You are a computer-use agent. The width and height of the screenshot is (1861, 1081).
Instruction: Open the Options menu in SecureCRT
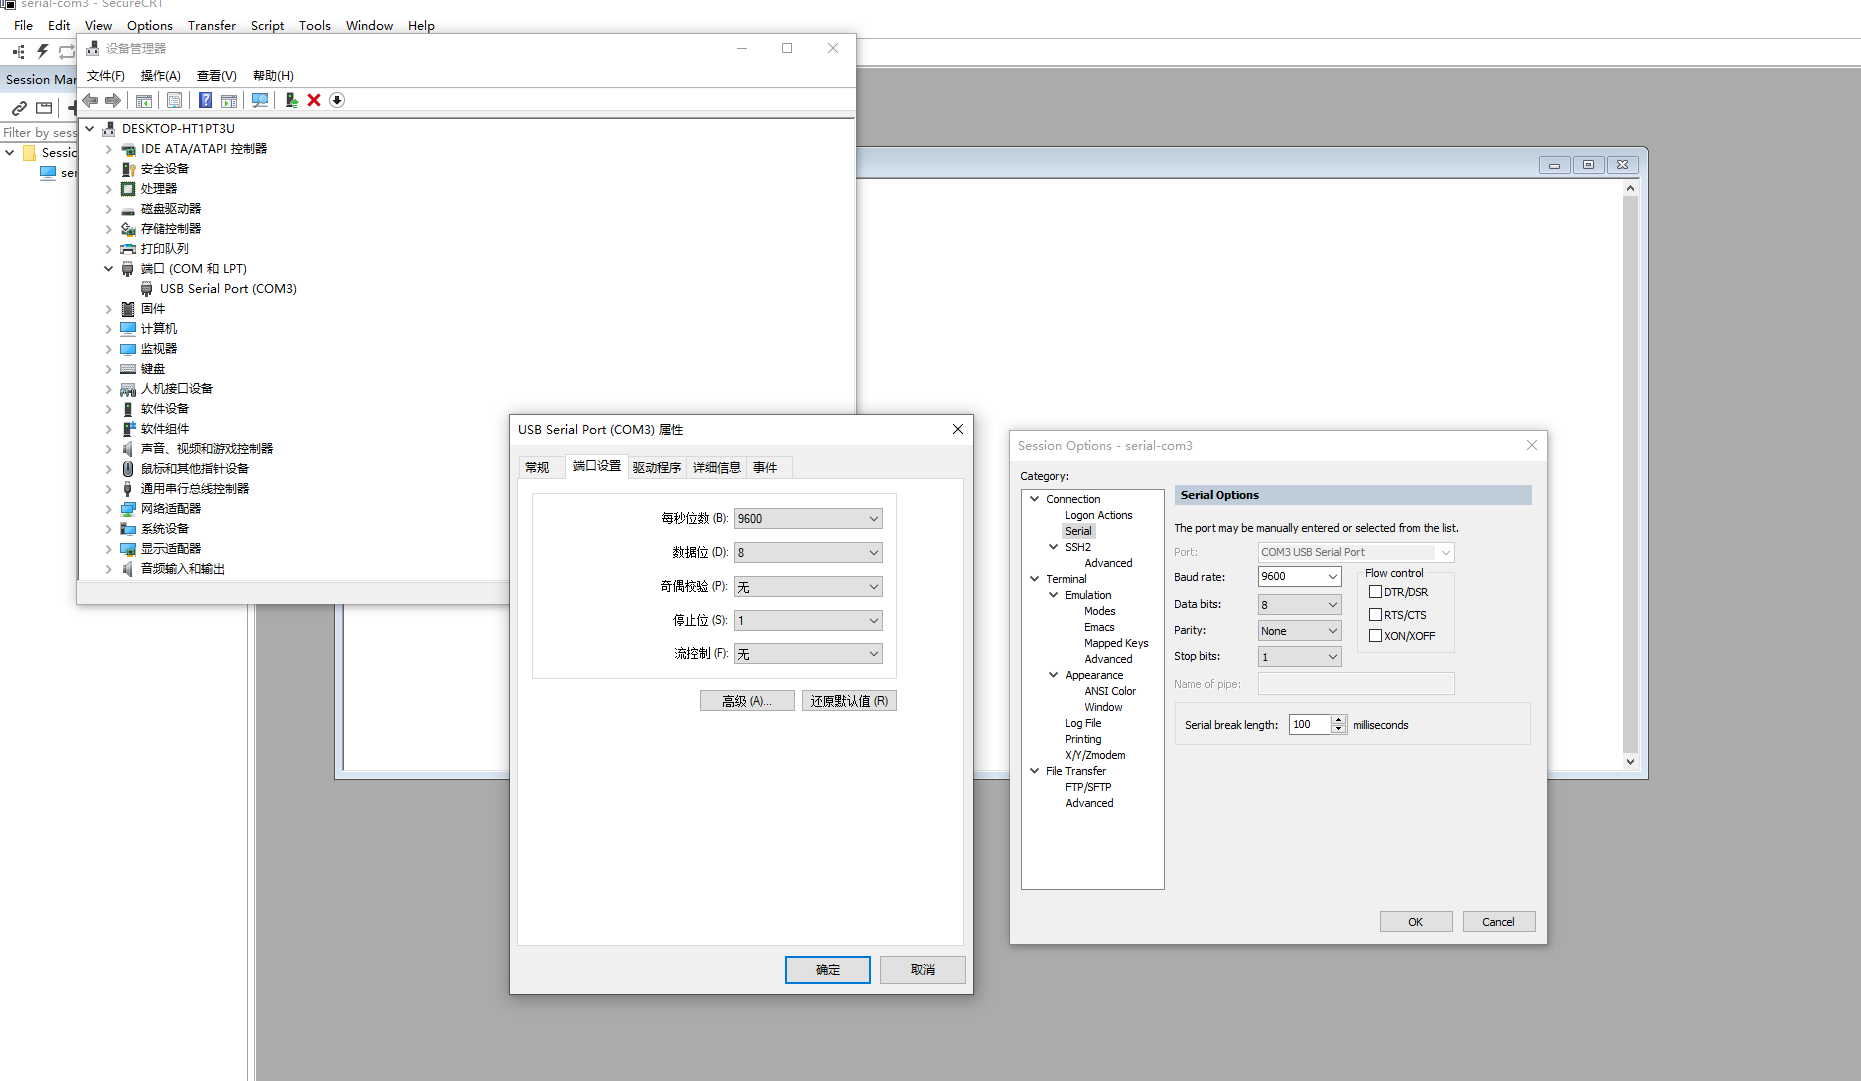[150, 26]
